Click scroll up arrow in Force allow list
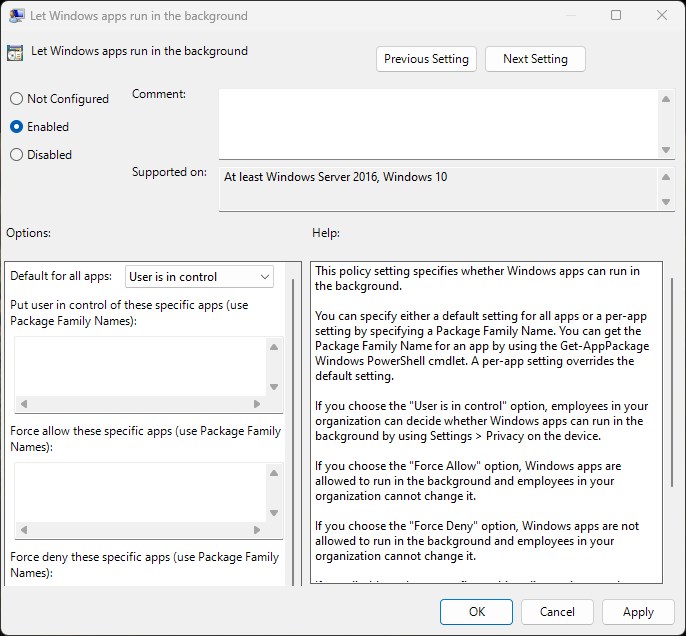686x636 pixels. click(274, 473)
